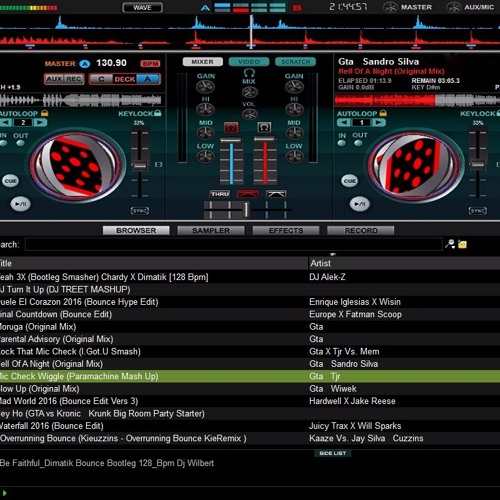This screenshot has width=500, height=500.
Task: Click play/pause button on left deck
Action: pos(21,204)
